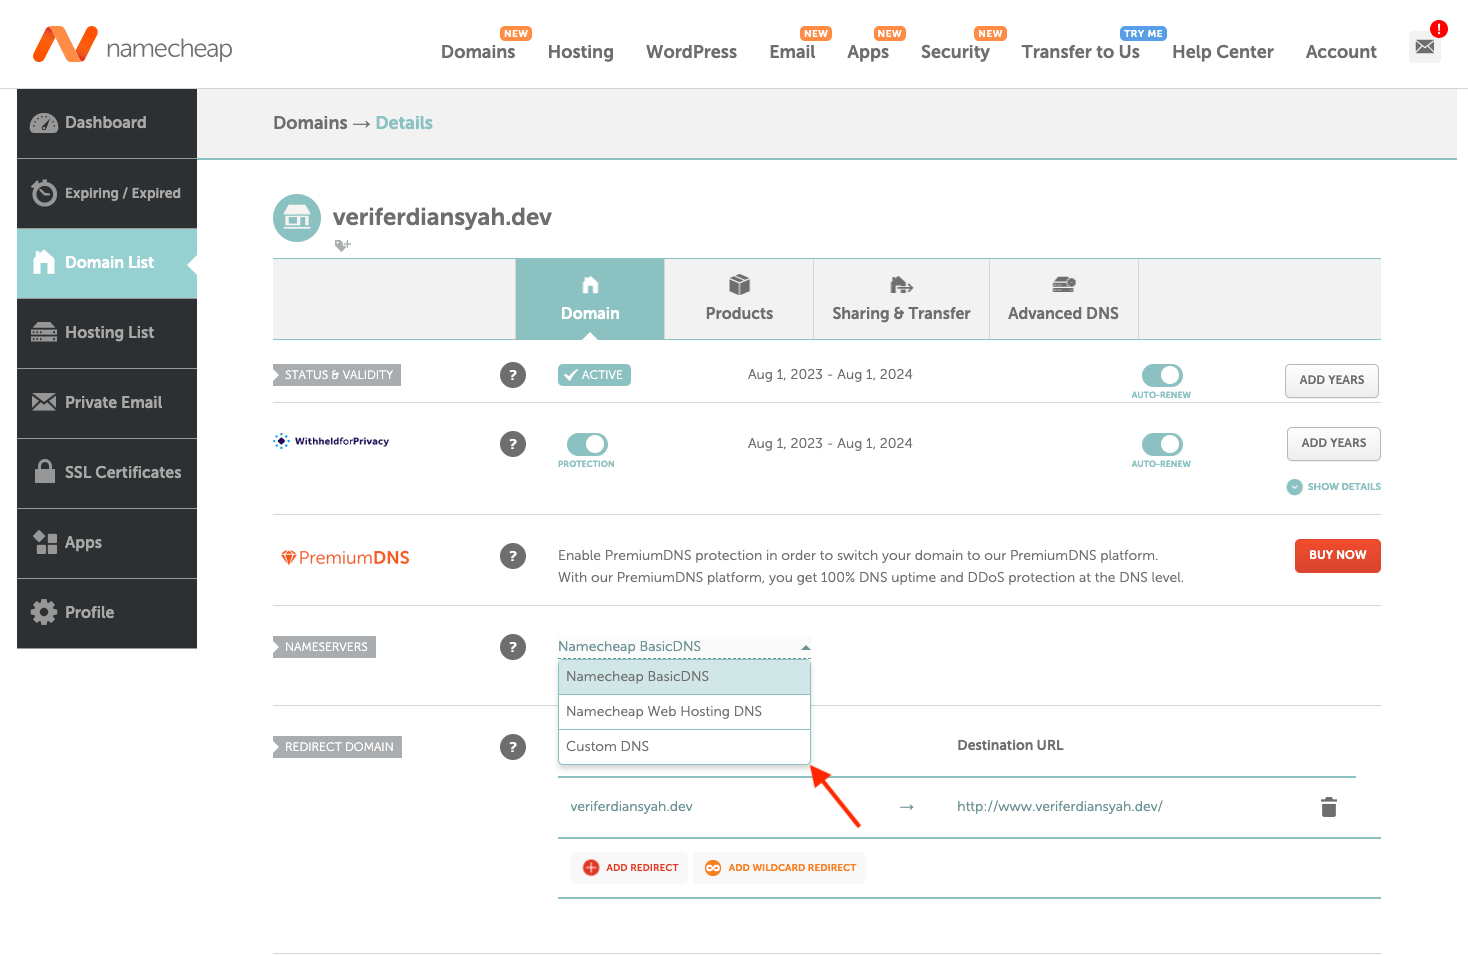The height and width of the screenshot is (956, 1468).
Task: Open the Security top menu
Action: click(x=955, y=52)
